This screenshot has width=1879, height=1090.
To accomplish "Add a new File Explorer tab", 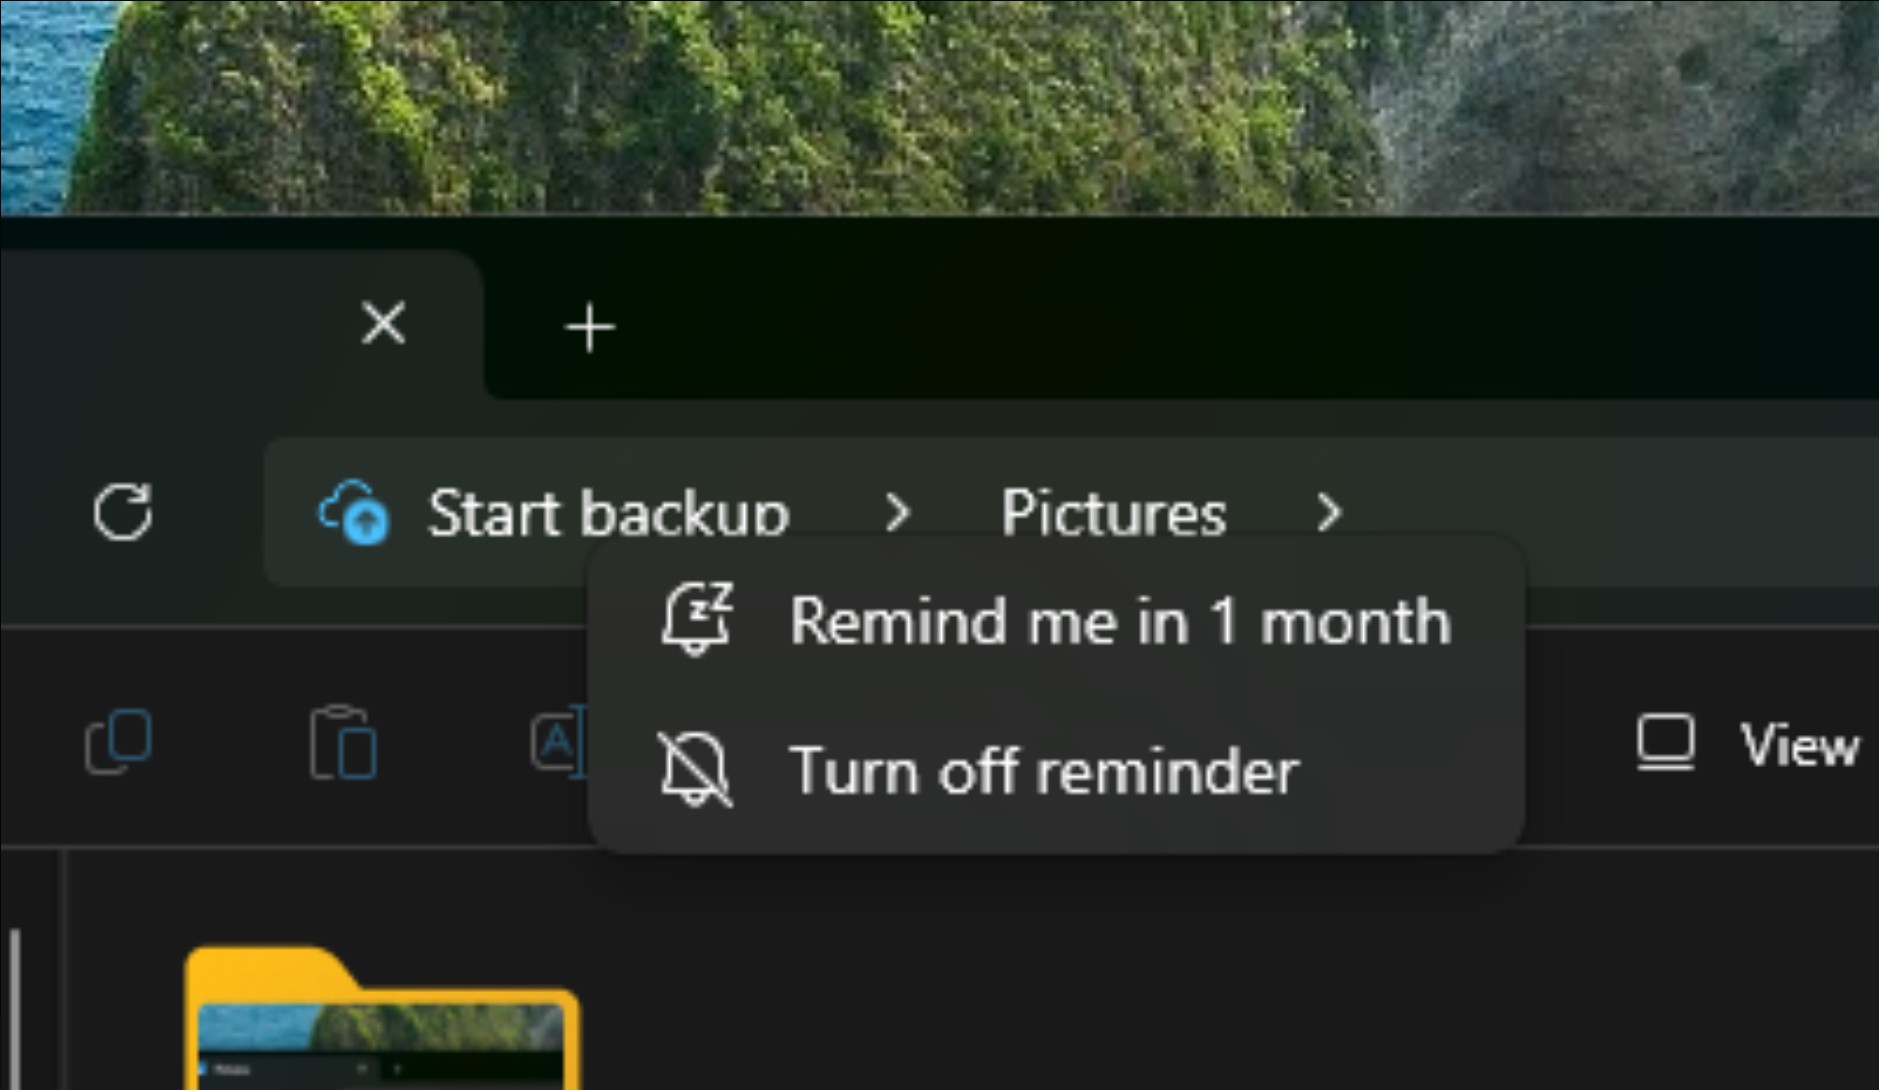I will tap(590, 328).
